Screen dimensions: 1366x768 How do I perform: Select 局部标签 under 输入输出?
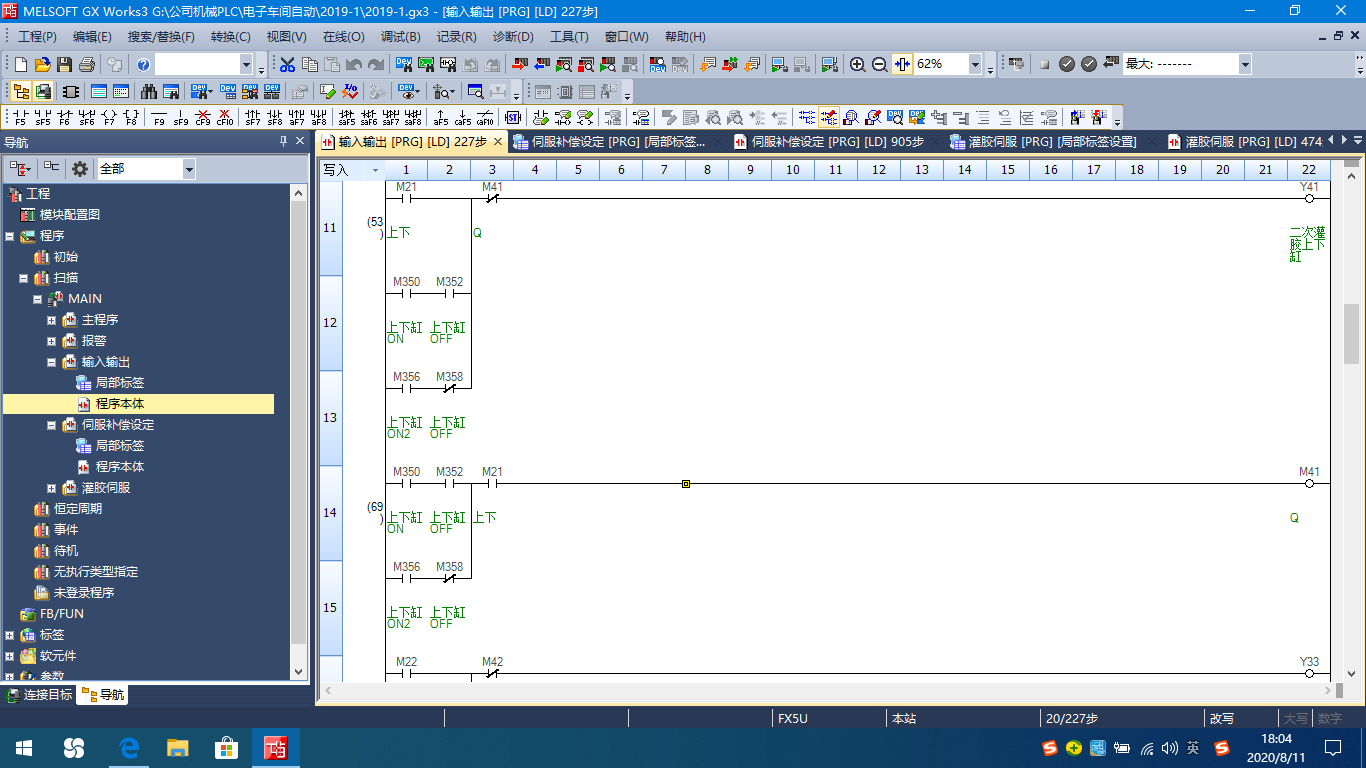pyautogui.click(x=119, y=383)
